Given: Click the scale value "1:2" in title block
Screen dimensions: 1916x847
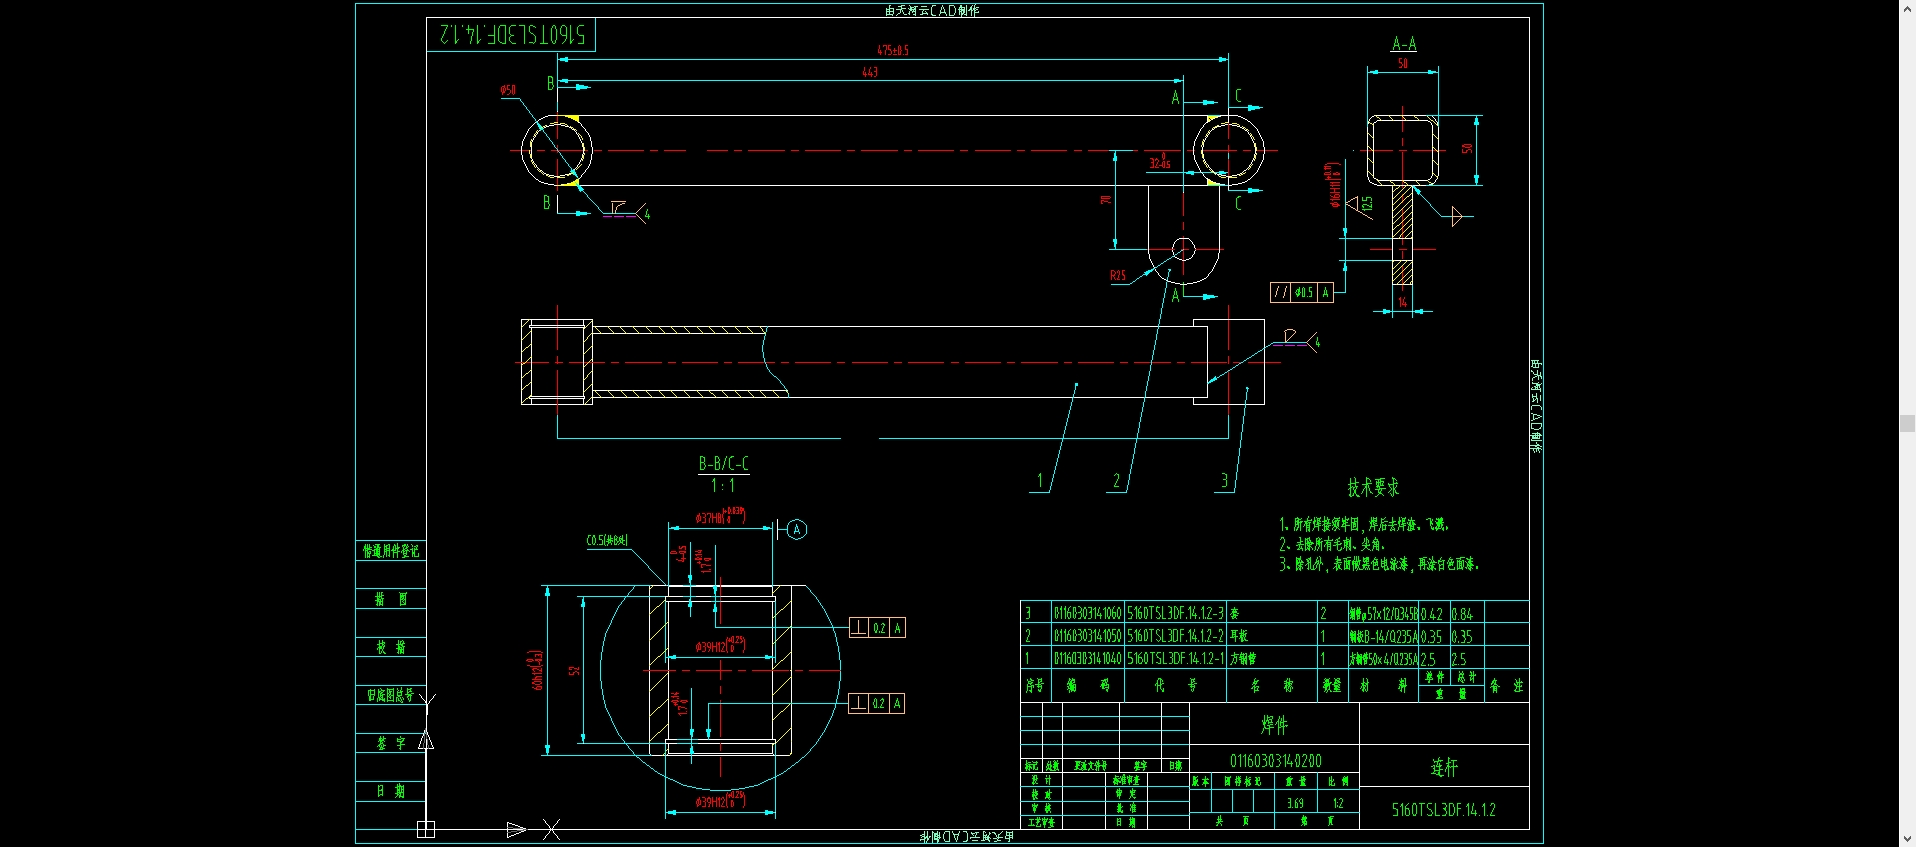Looking at the screenshot, I should click(x=1338, y=803).
